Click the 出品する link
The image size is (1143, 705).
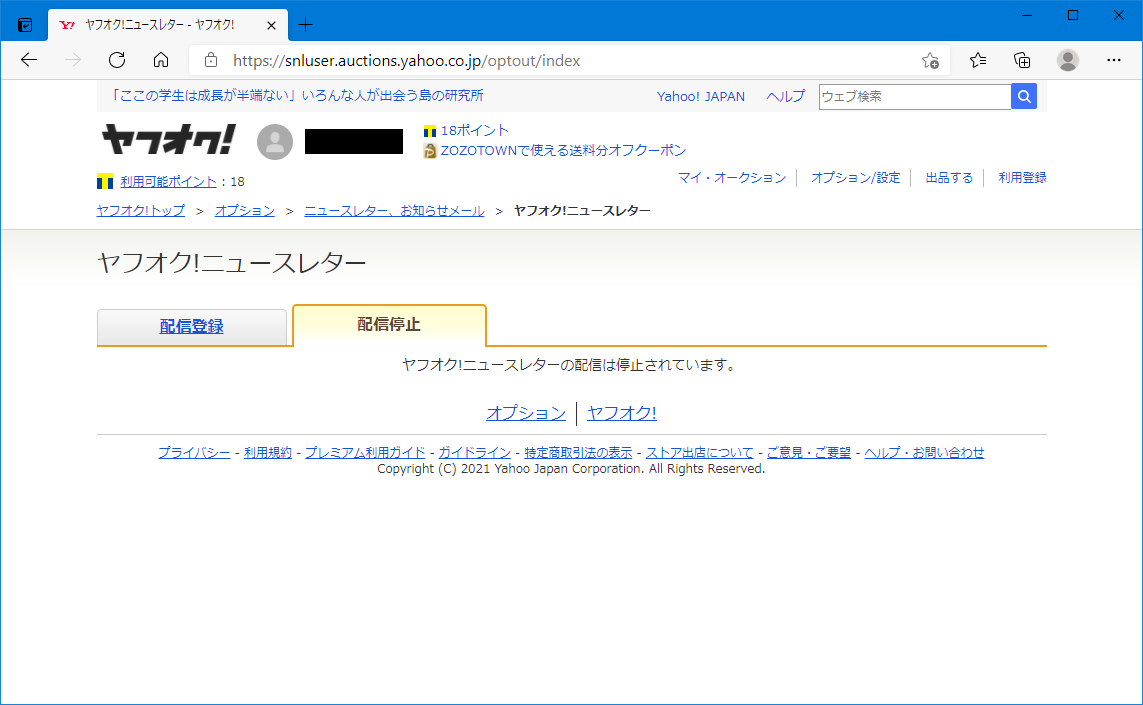coord(949,178)
